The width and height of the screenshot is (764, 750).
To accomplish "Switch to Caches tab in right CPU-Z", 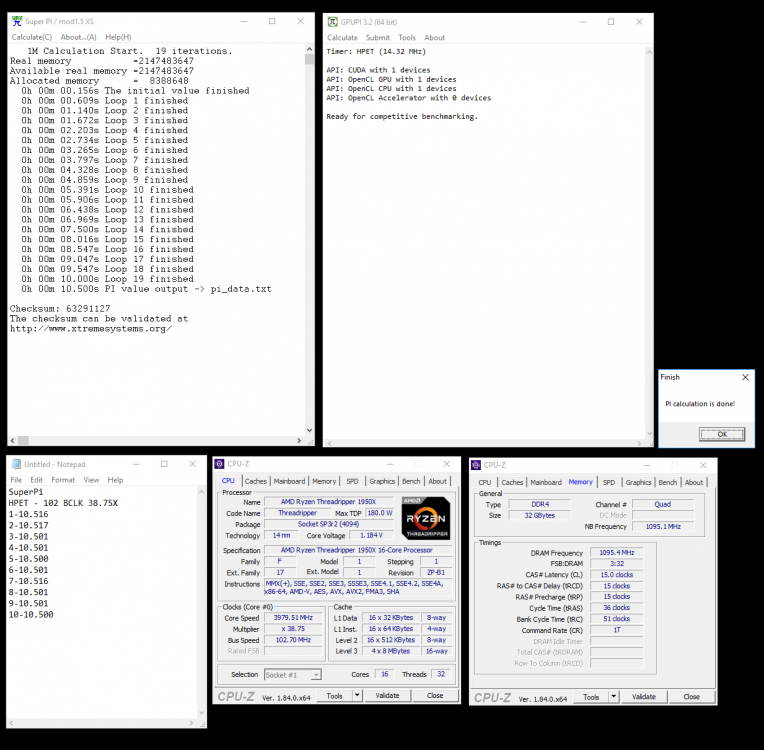I will point(512,482).
